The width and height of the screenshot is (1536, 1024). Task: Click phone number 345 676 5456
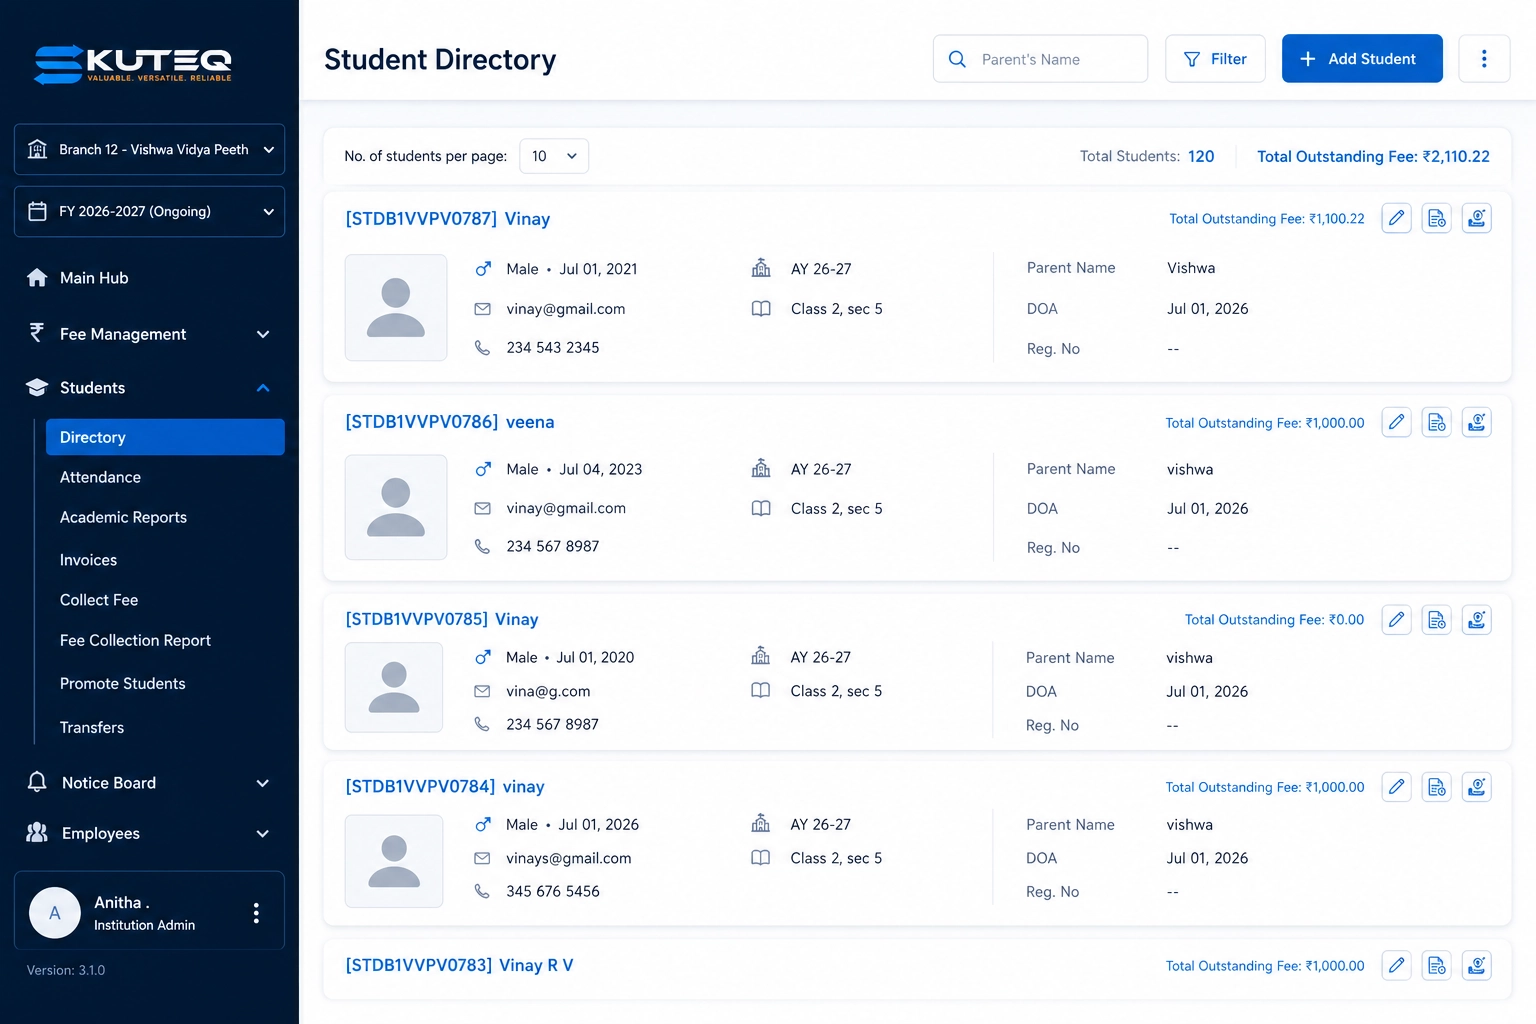tap(553, 891)
